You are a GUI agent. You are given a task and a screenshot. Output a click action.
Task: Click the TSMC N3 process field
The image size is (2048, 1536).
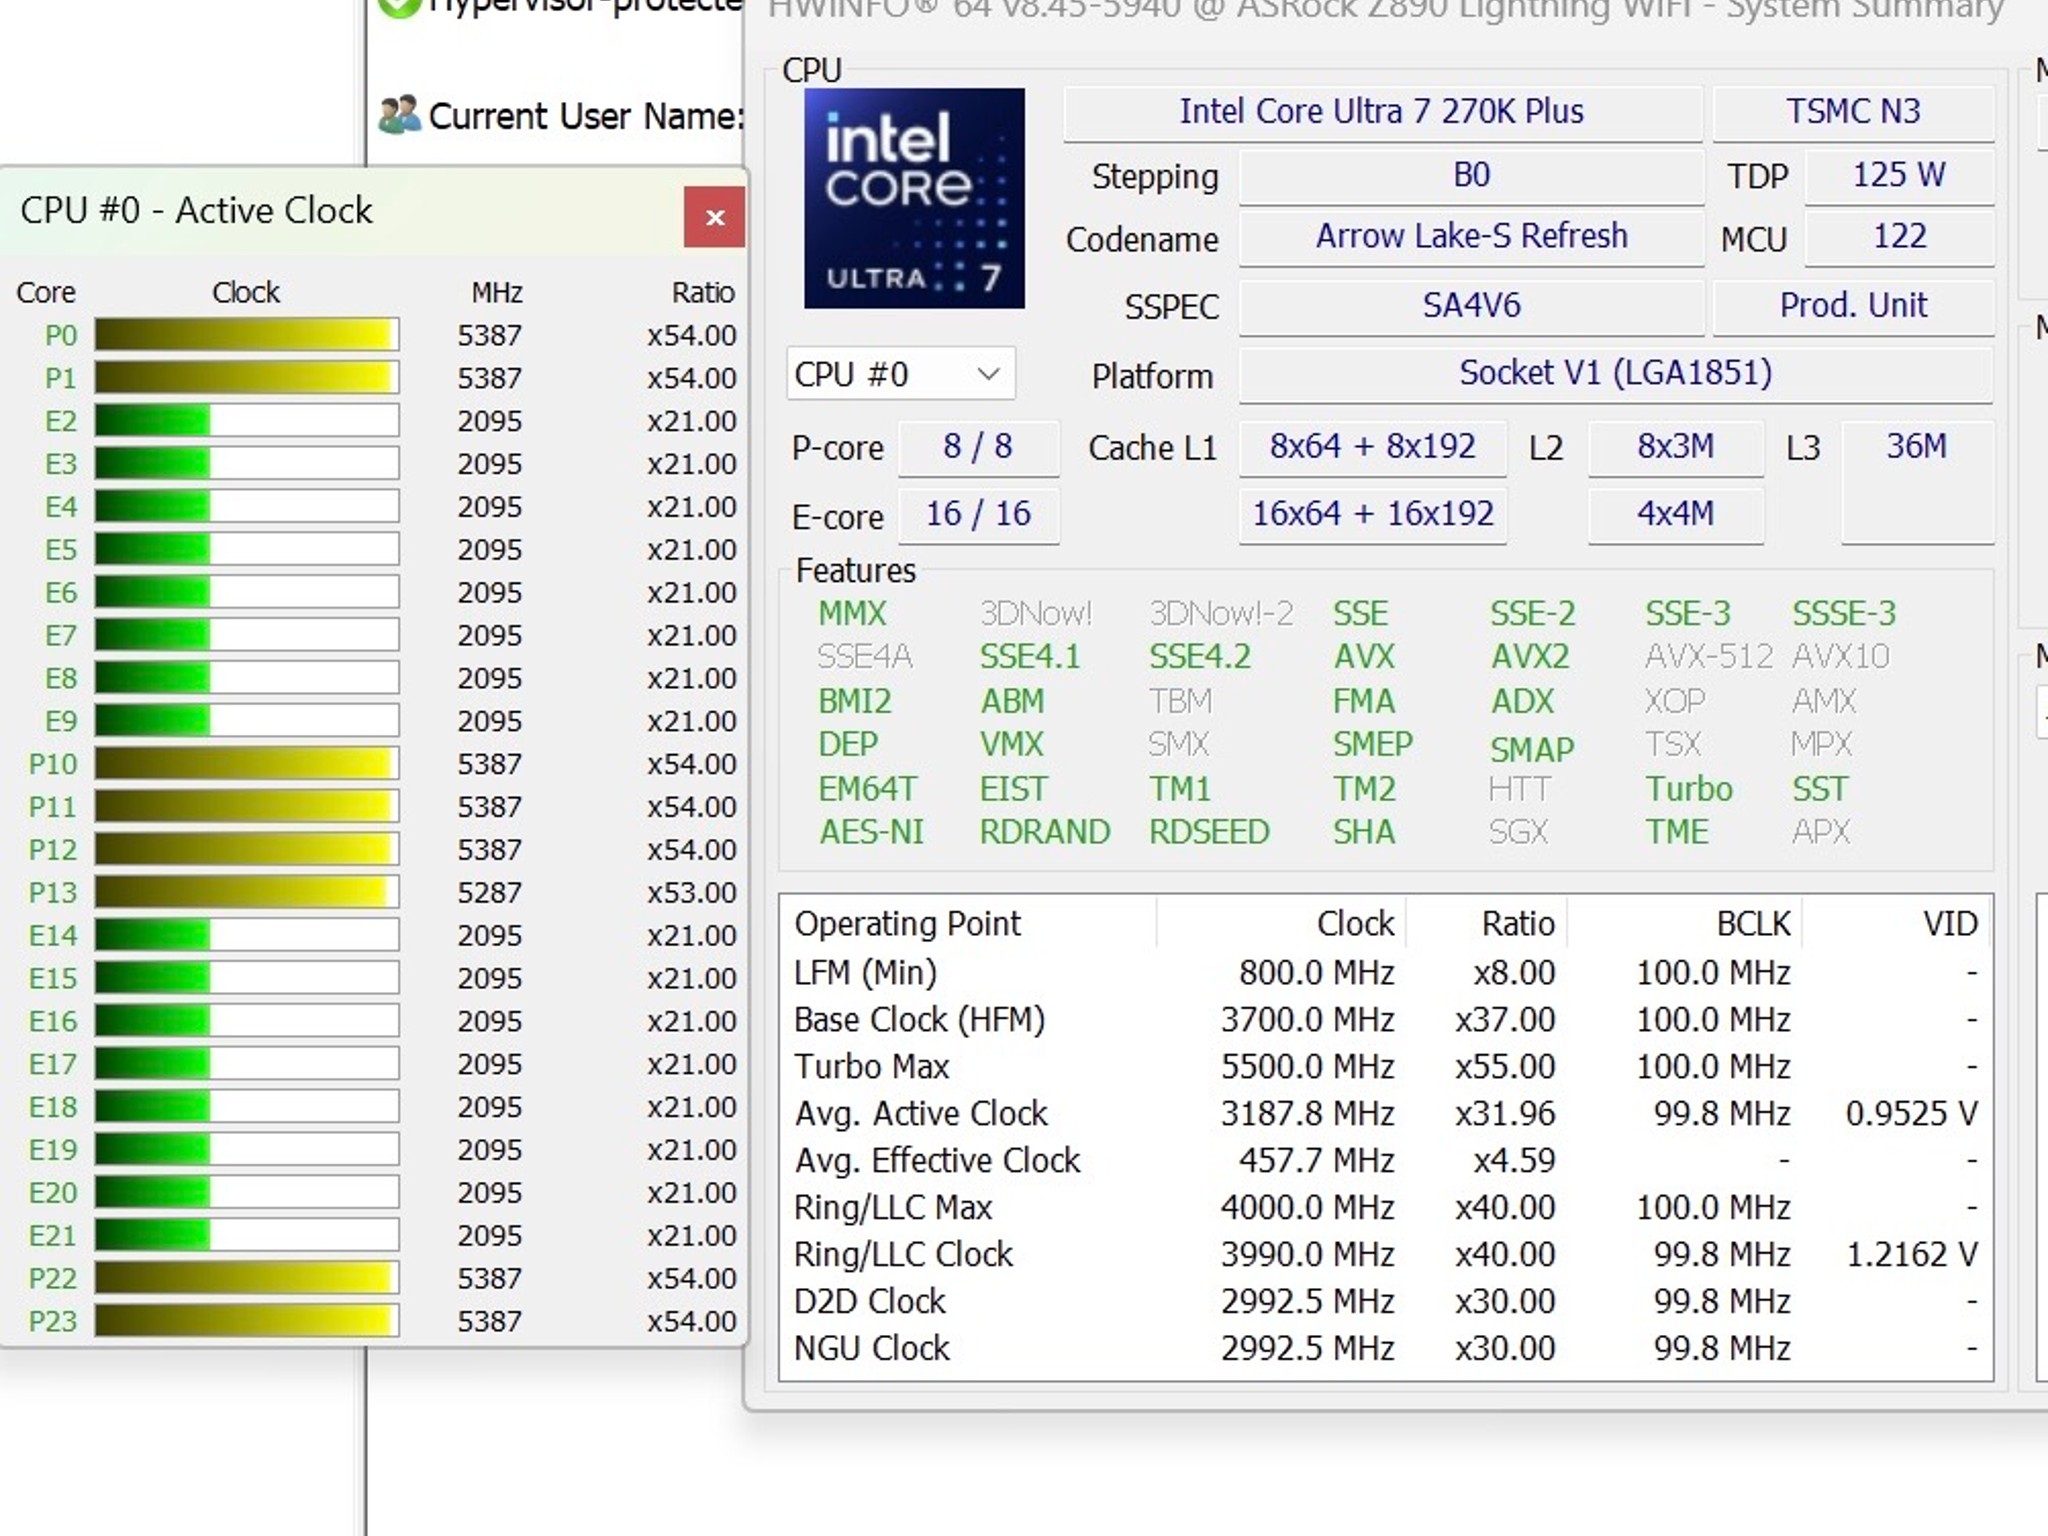1853,112
